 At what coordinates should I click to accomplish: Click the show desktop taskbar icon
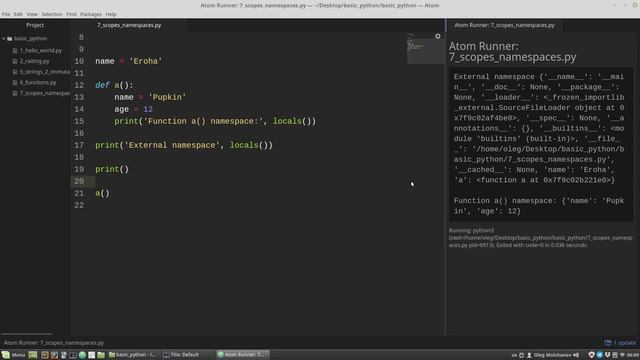(x=33, y=355)
